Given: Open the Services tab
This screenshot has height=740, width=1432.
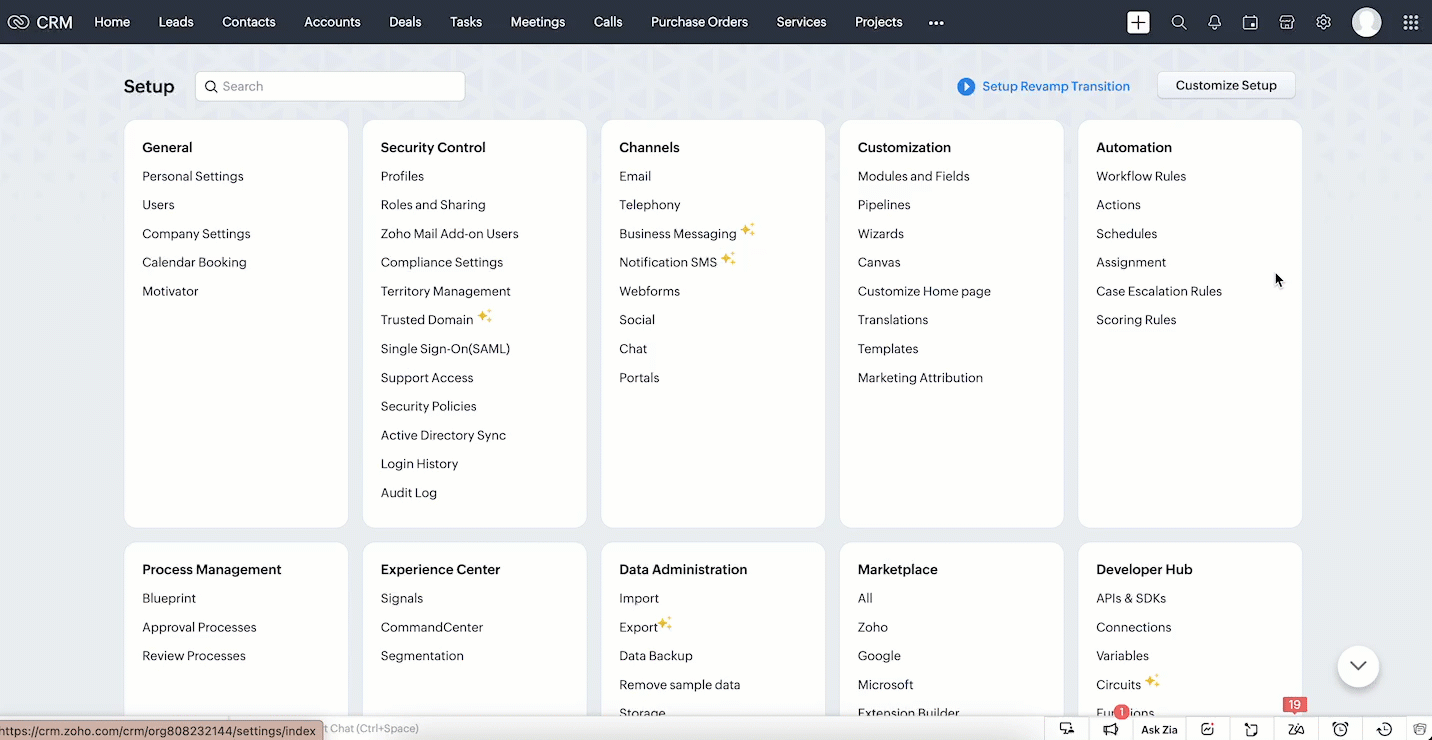Looking at the screenshot, I should (802, 22).
